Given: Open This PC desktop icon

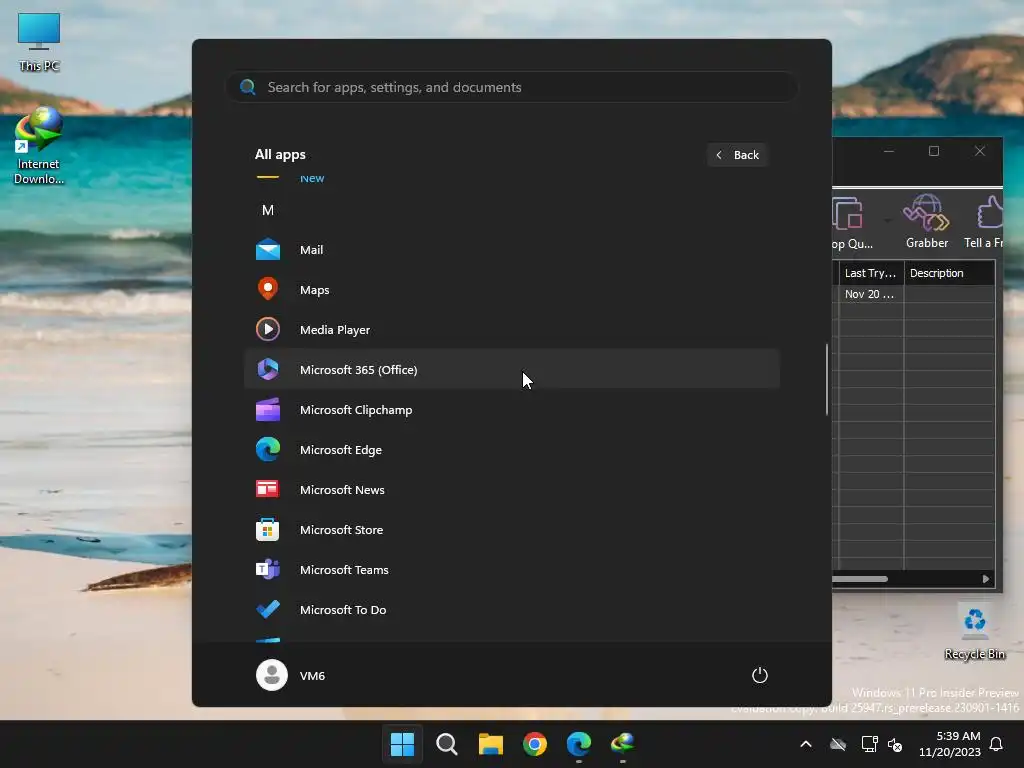Looking at the screenshot, I should coord(39,42).
